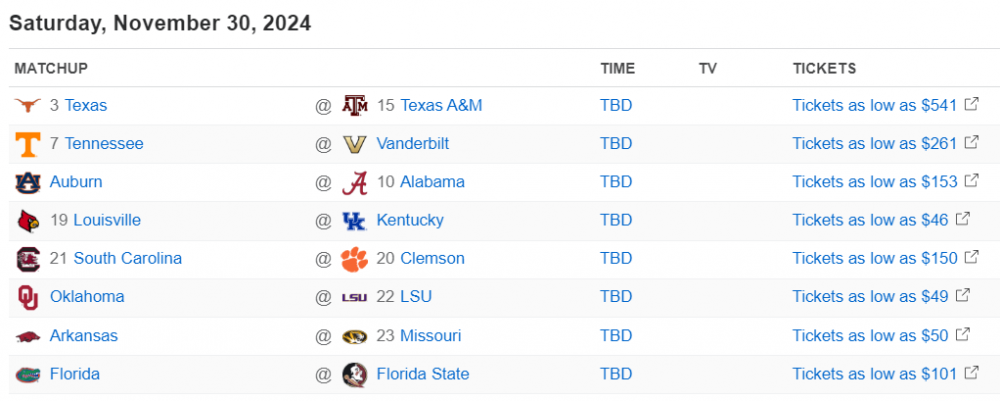1000x401 pixels.
Task: Open the South Carolina team link
Action: point(127,259)
